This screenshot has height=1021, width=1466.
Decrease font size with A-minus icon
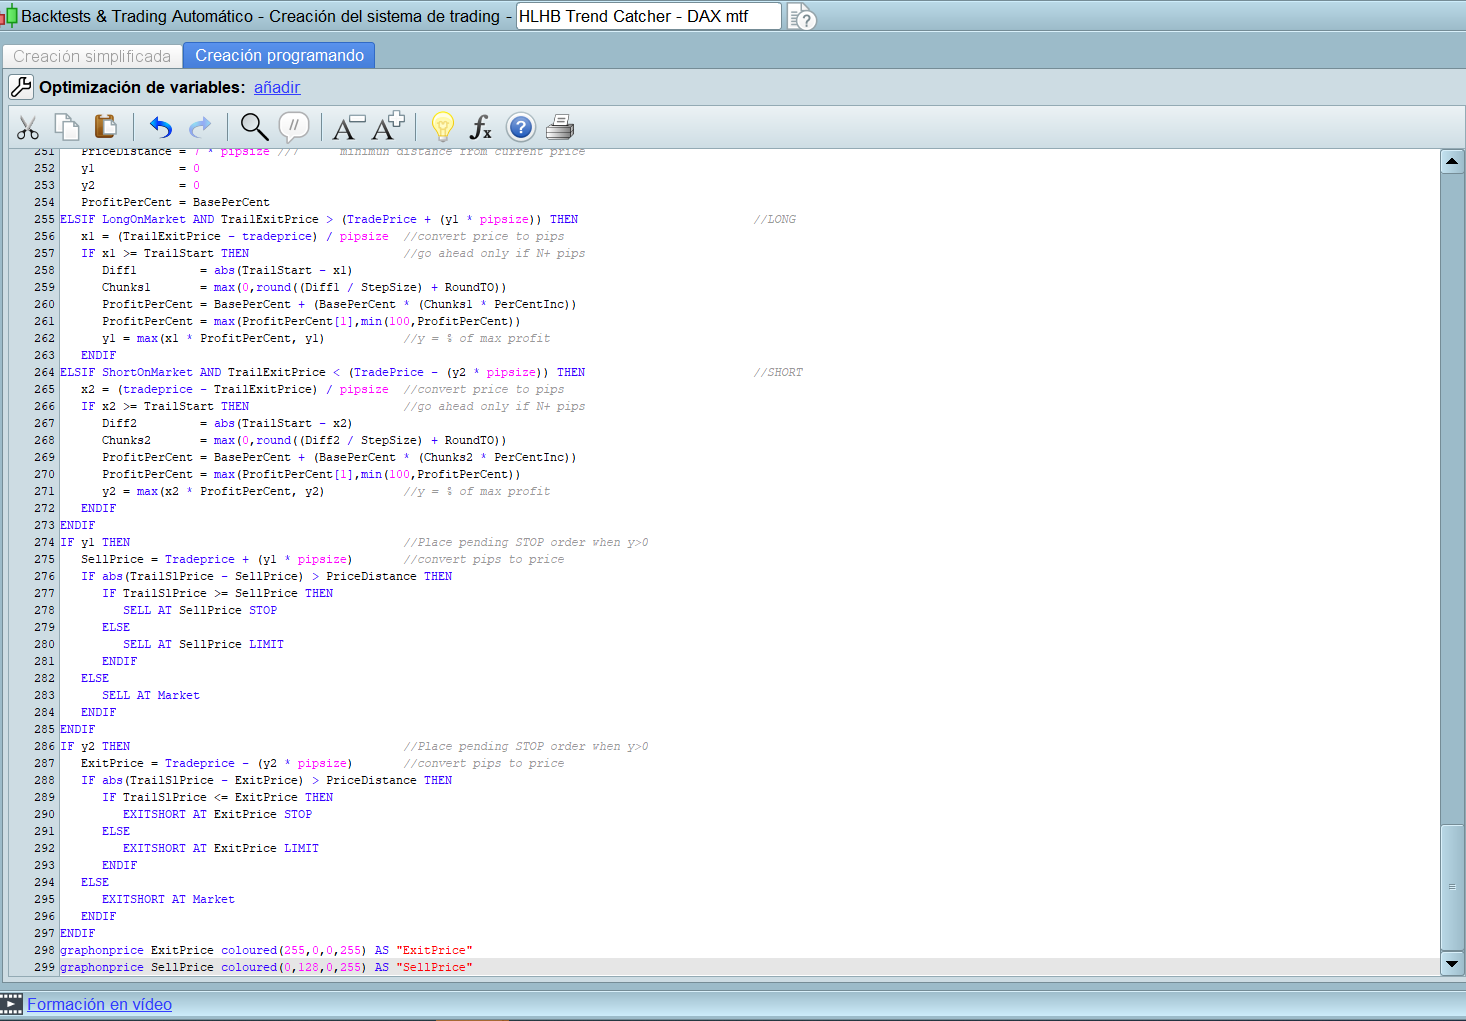347,127
